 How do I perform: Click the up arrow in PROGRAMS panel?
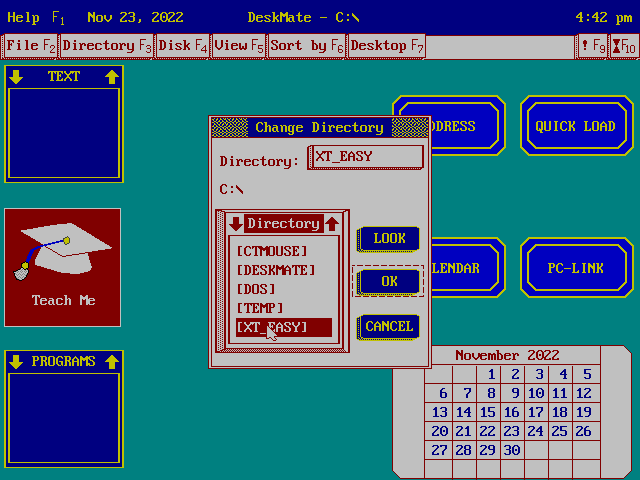(x=112, y=362)
